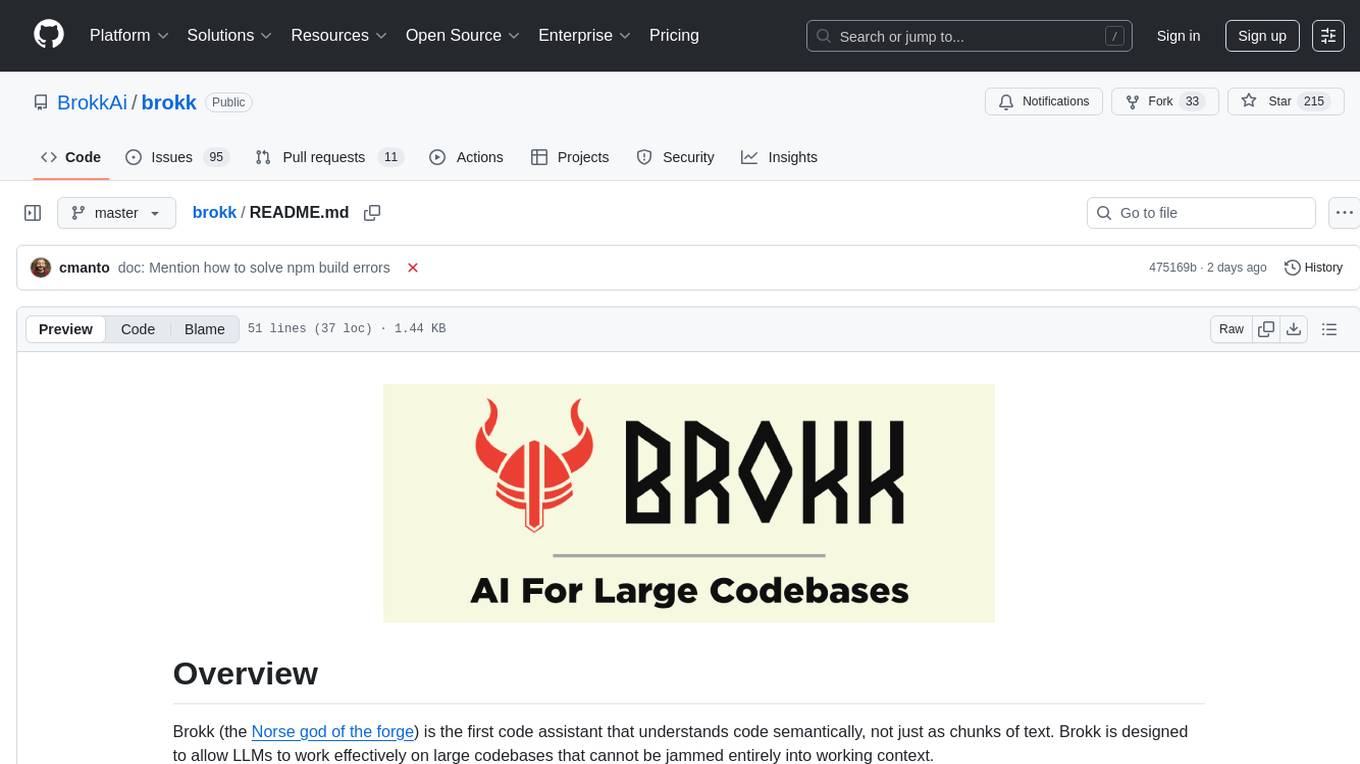Click the star count 215
Viewport: 1360px width, 764px height.
(x=1313, y=102)
